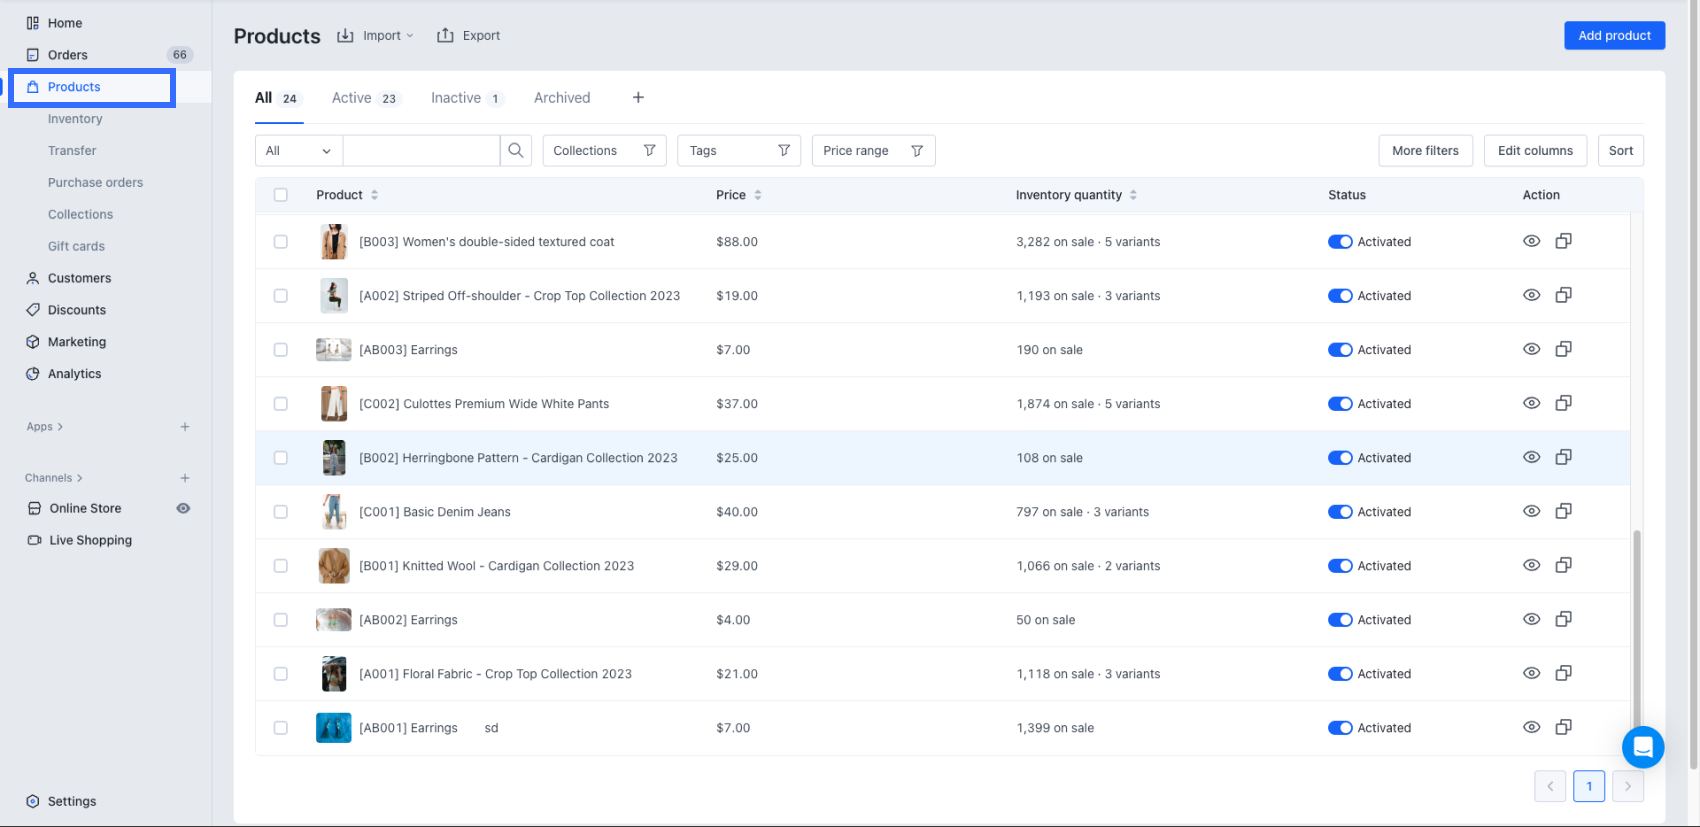Add new view tab with plus
Viewport: 1700px width, 827px height.
point(638,98)
